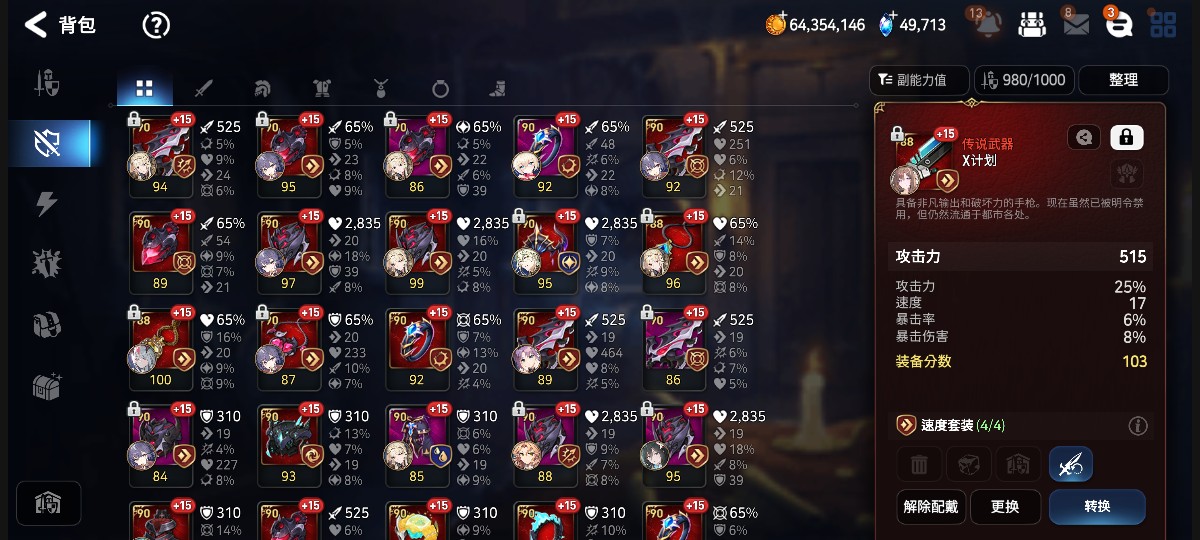Open the lightning bolt sidebar category
Viewport: 1200px width, 540px height.
tap(47, 204)
